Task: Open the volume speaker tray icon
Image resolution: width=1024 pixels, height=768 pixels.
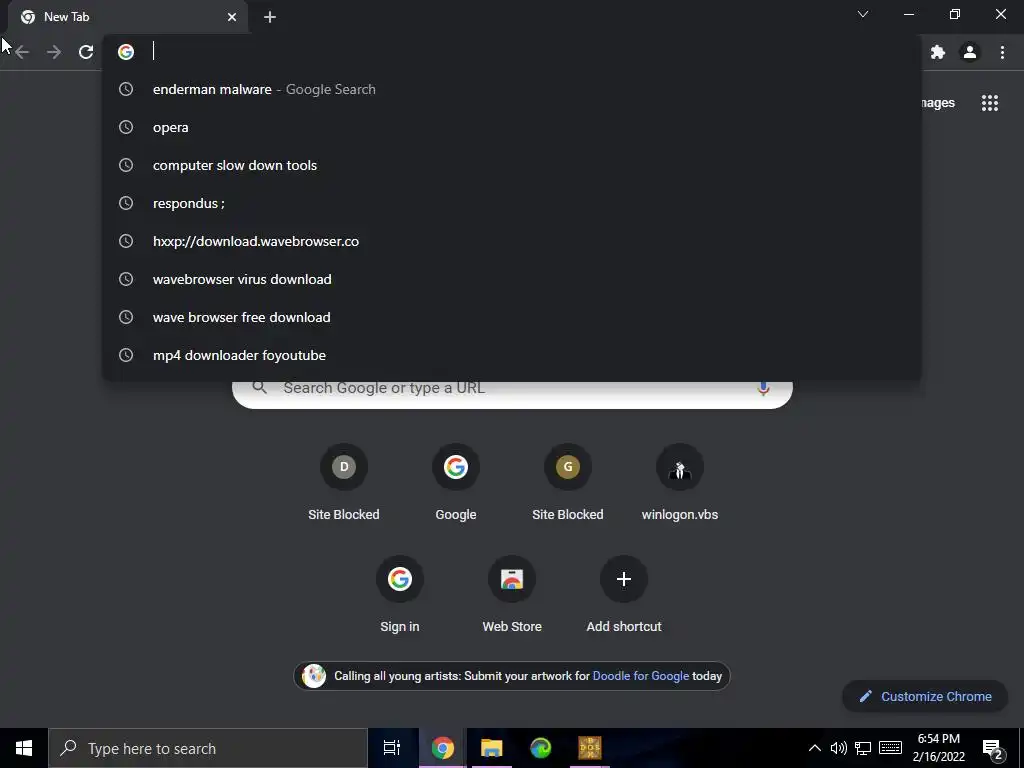Action: click(x=839, y=748)
